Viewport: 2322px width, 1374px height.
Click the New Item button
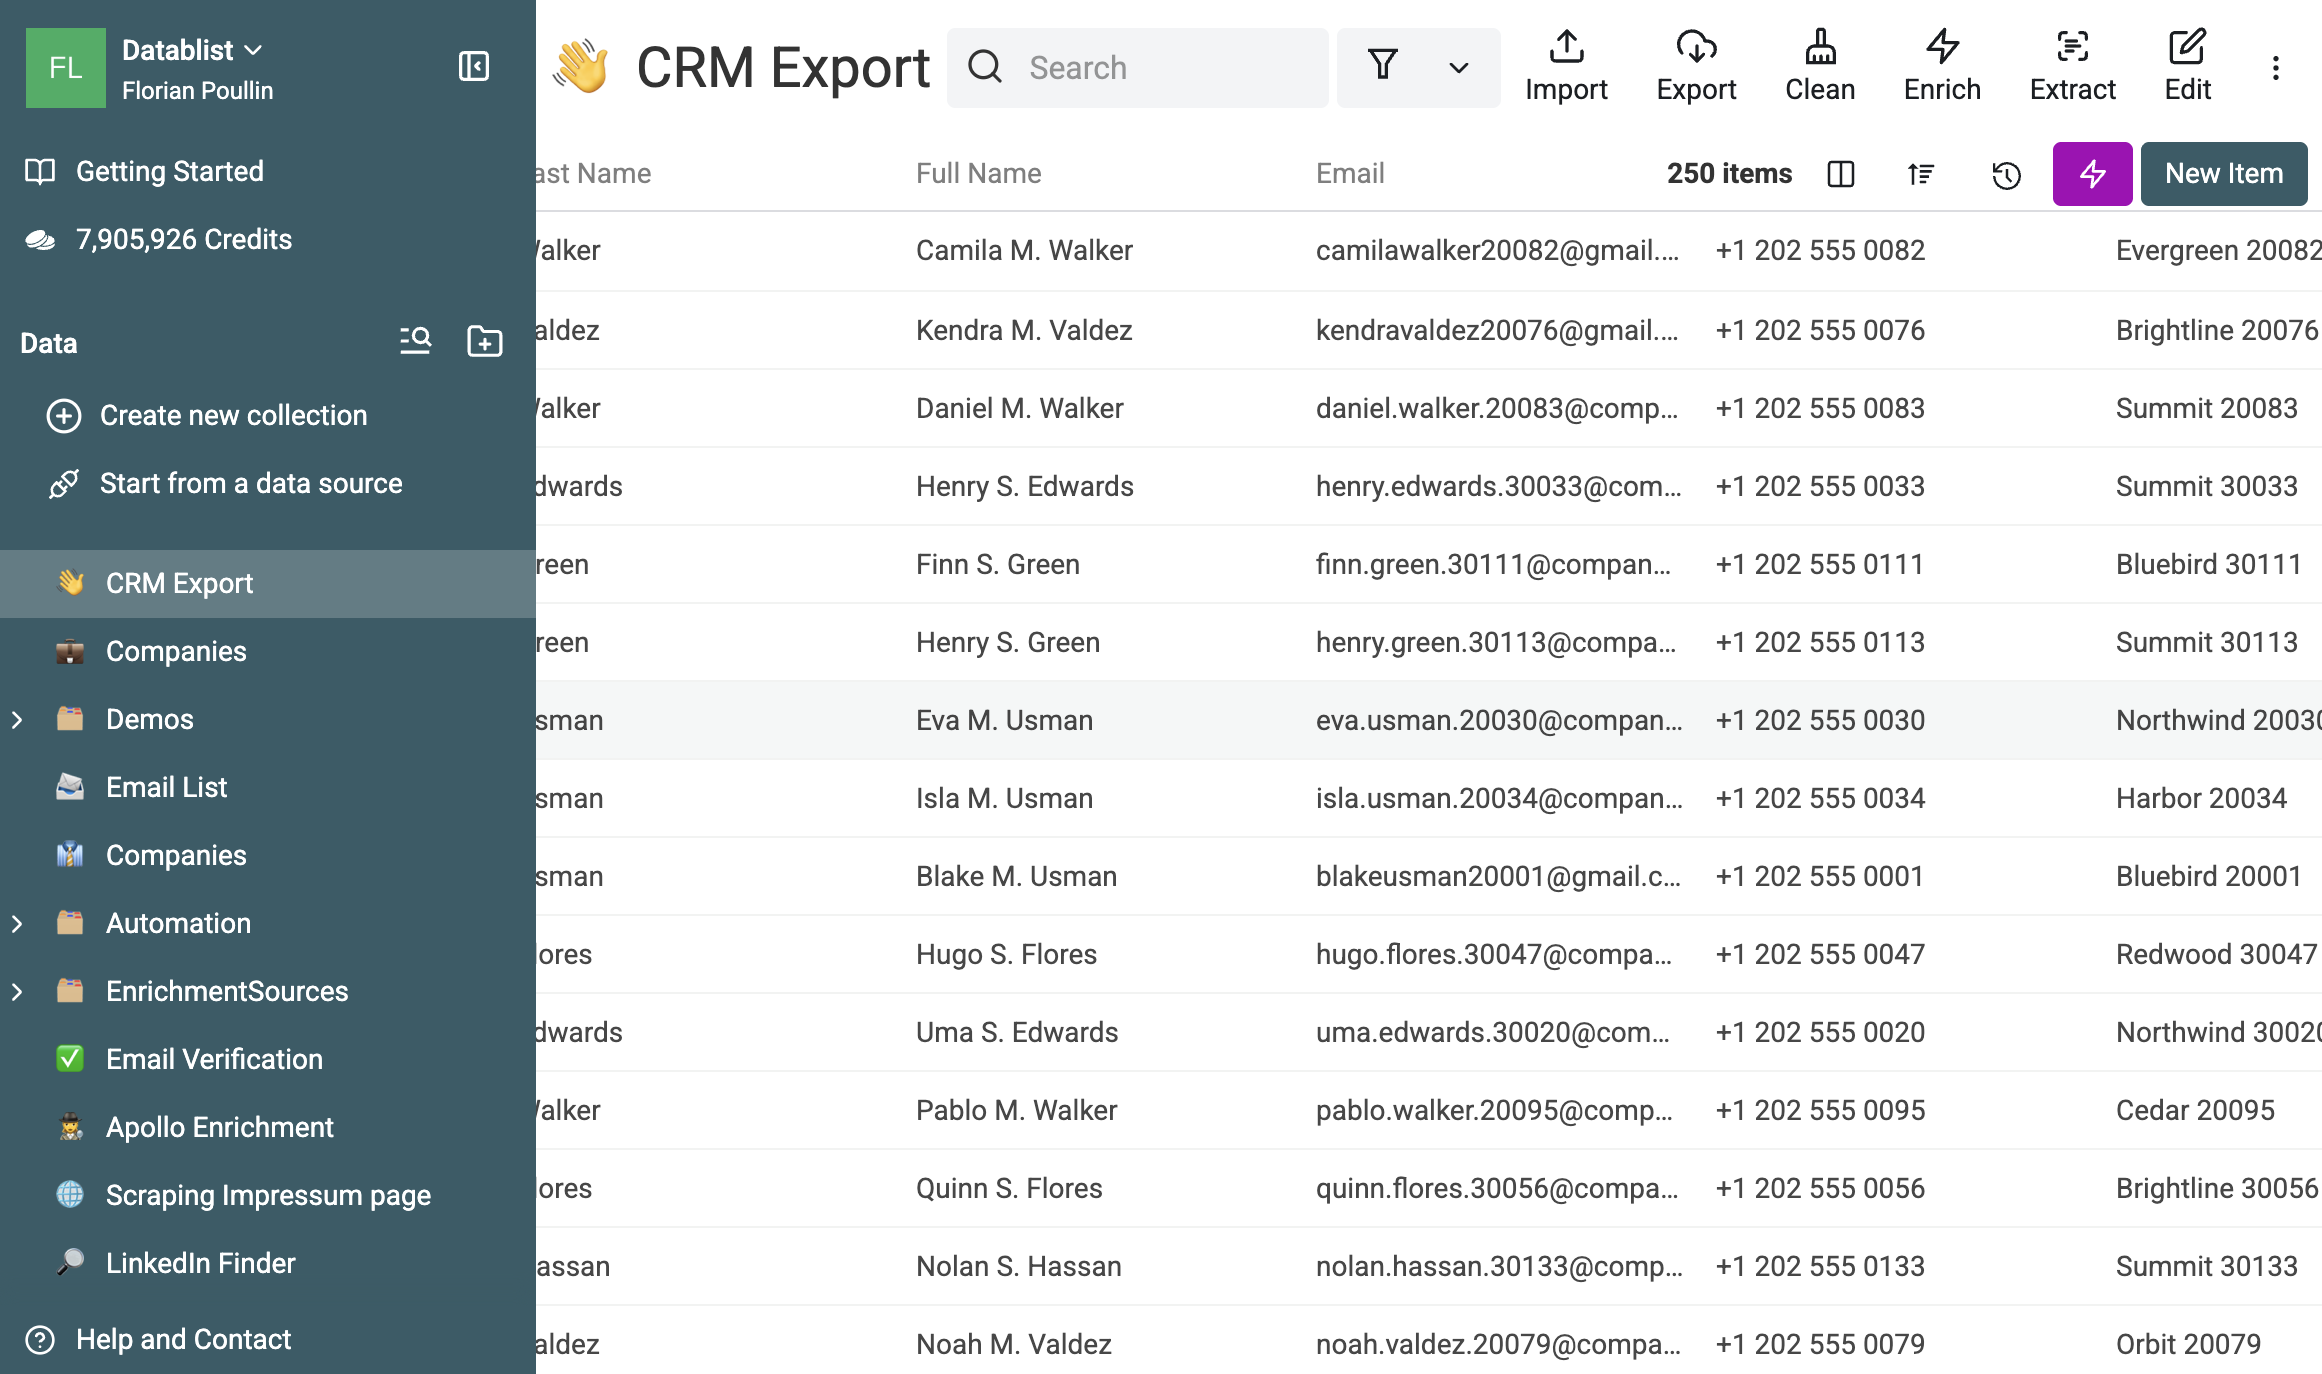(2224, 174)
